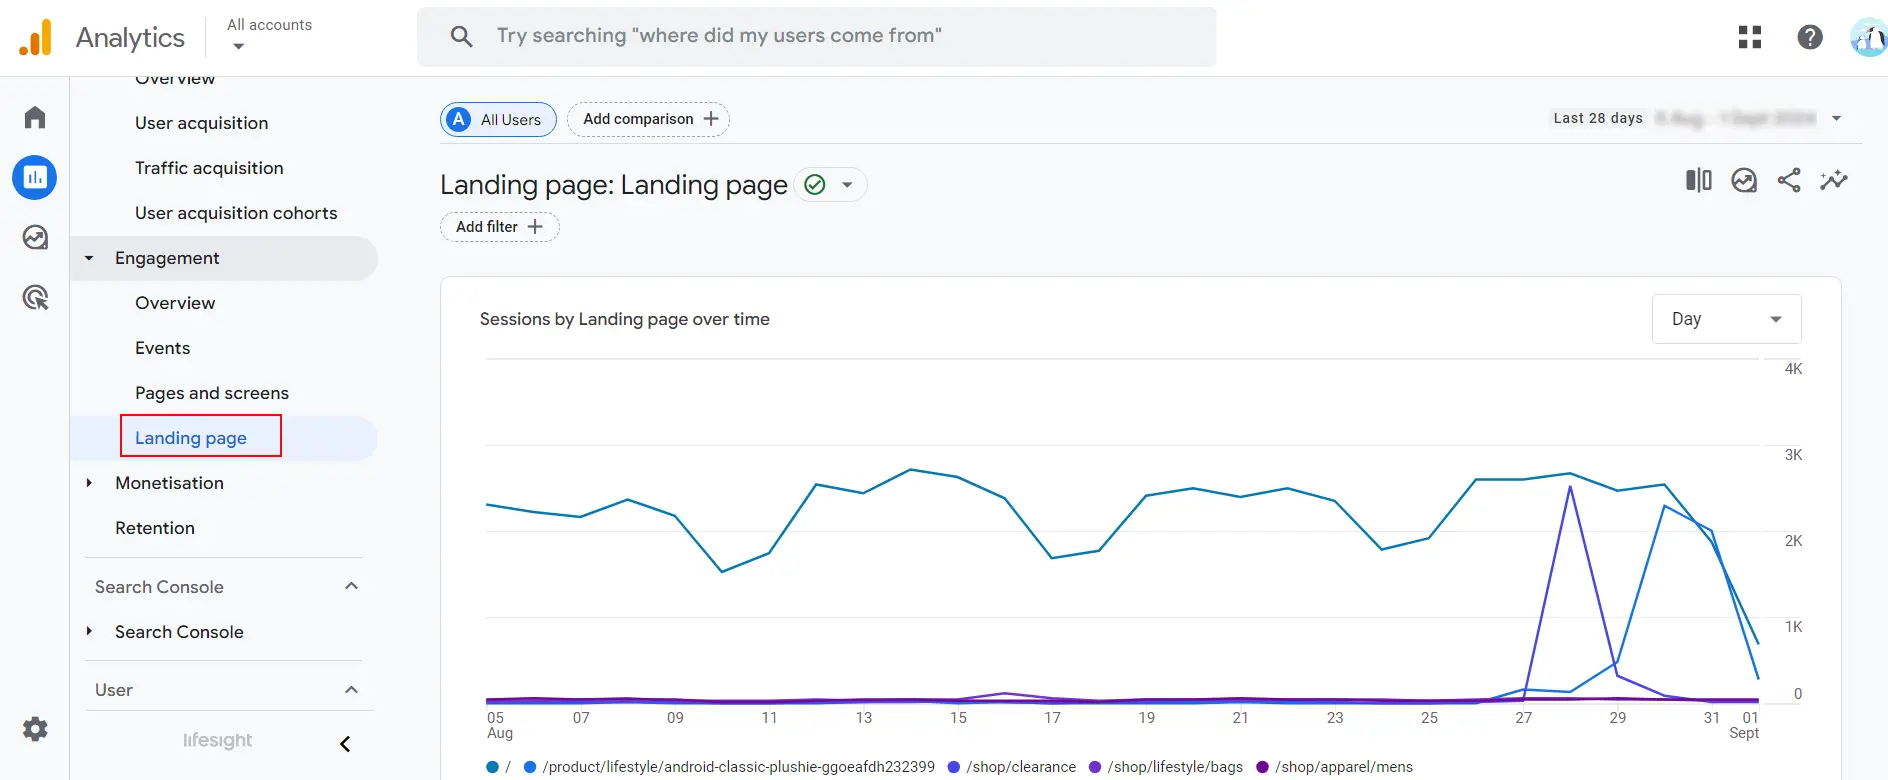
Task: Toggle the / legend series dot
Action: (x=492, y=767)
